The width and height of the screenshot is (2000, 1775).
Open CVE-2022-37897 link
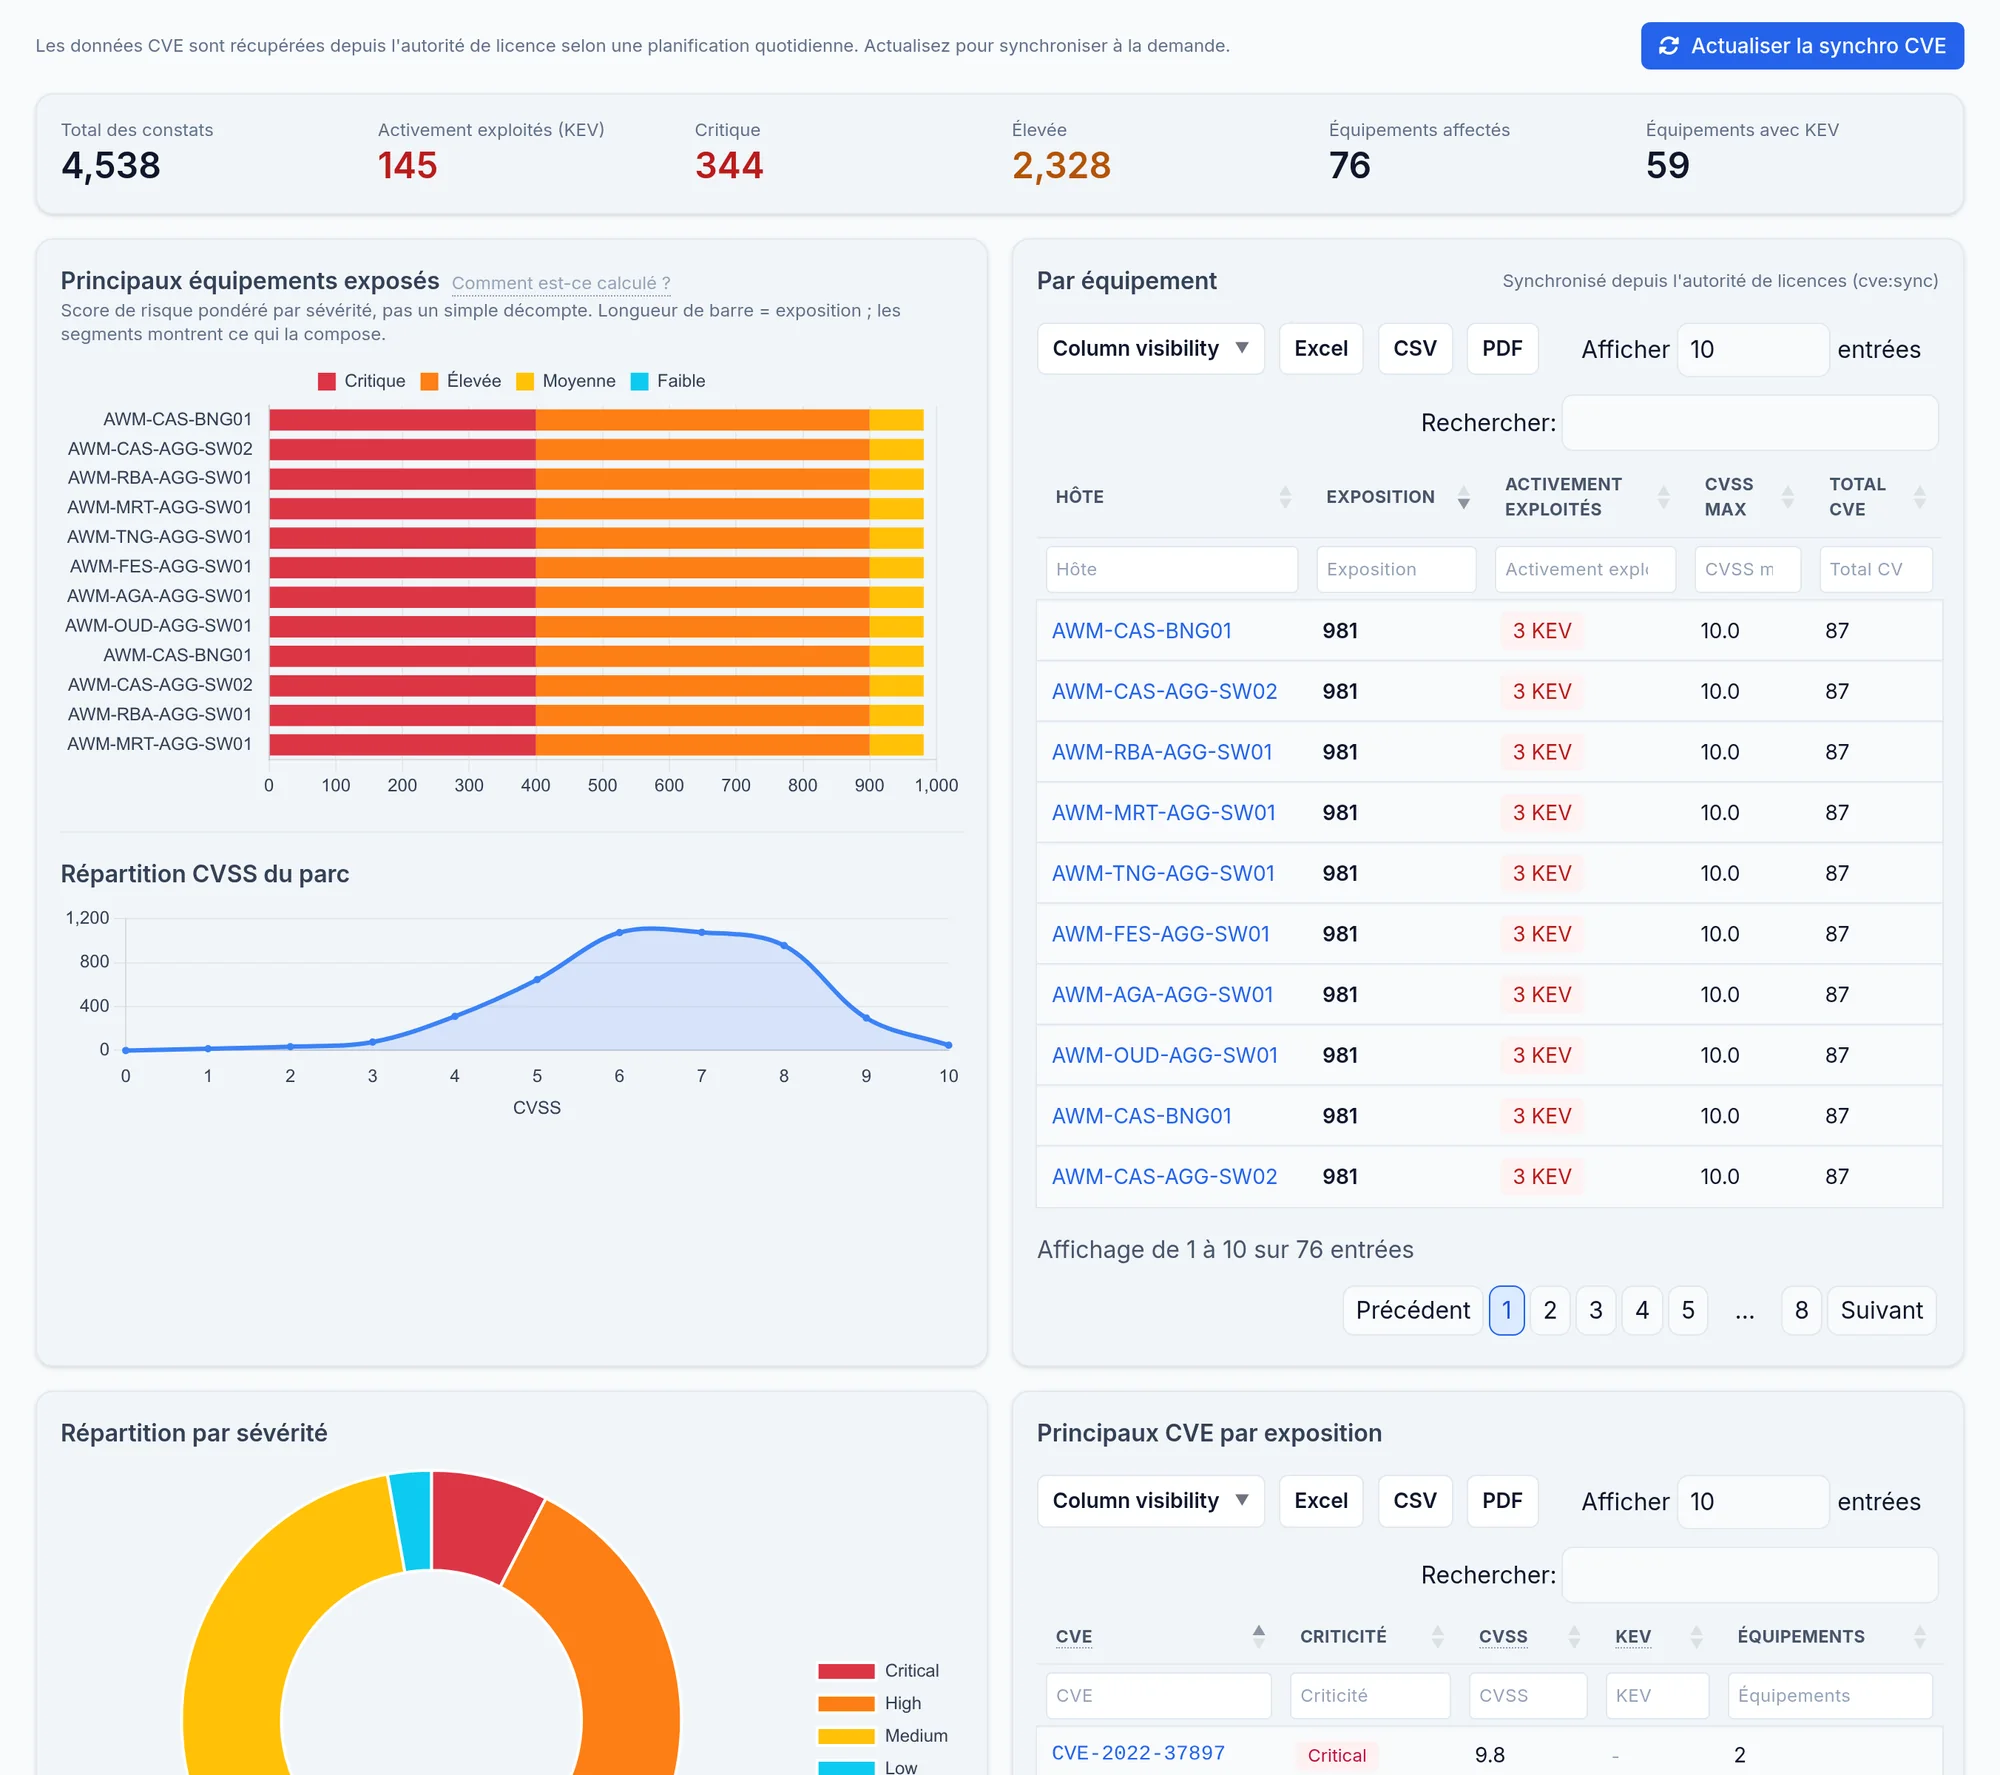pos(1138,1753)
